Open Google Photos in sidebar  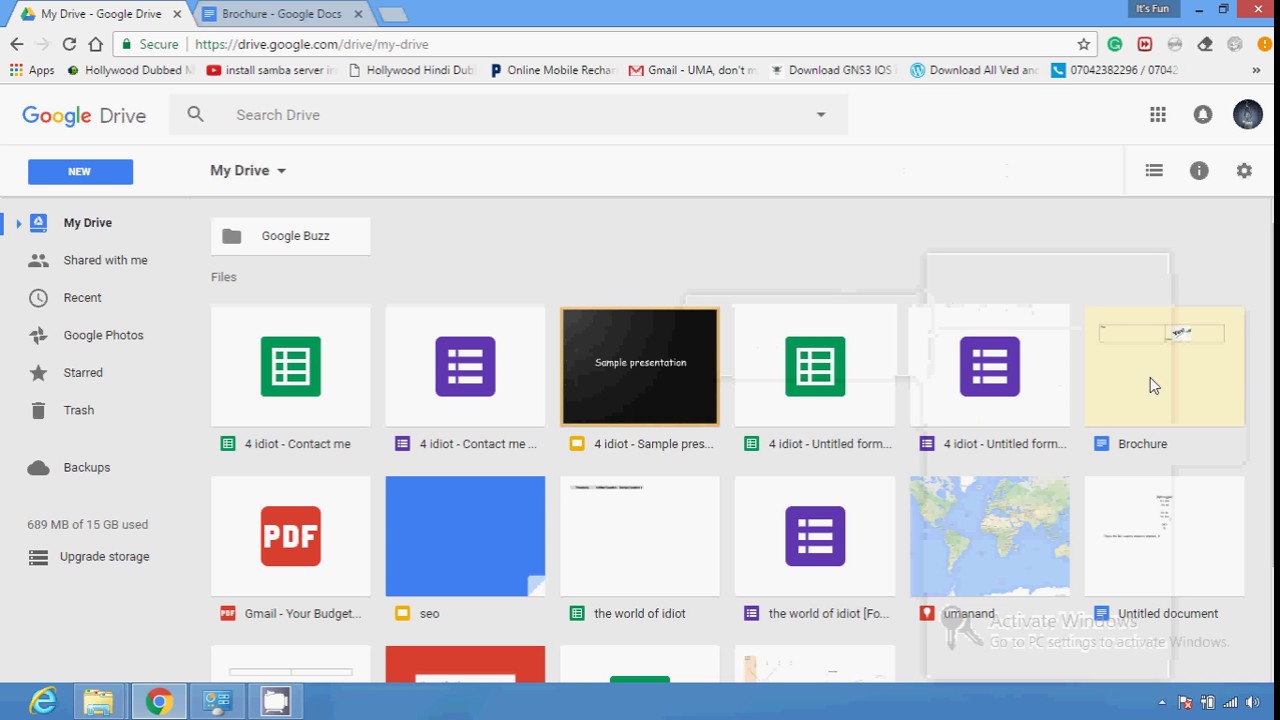pos(103,335)
